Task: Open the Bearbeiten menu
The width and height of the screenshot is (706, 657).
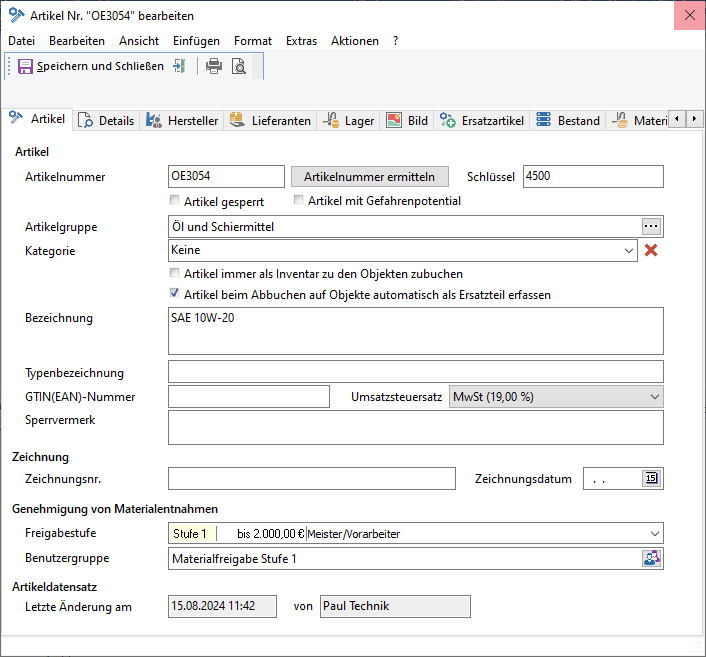Action: click(x=77, y=41)
